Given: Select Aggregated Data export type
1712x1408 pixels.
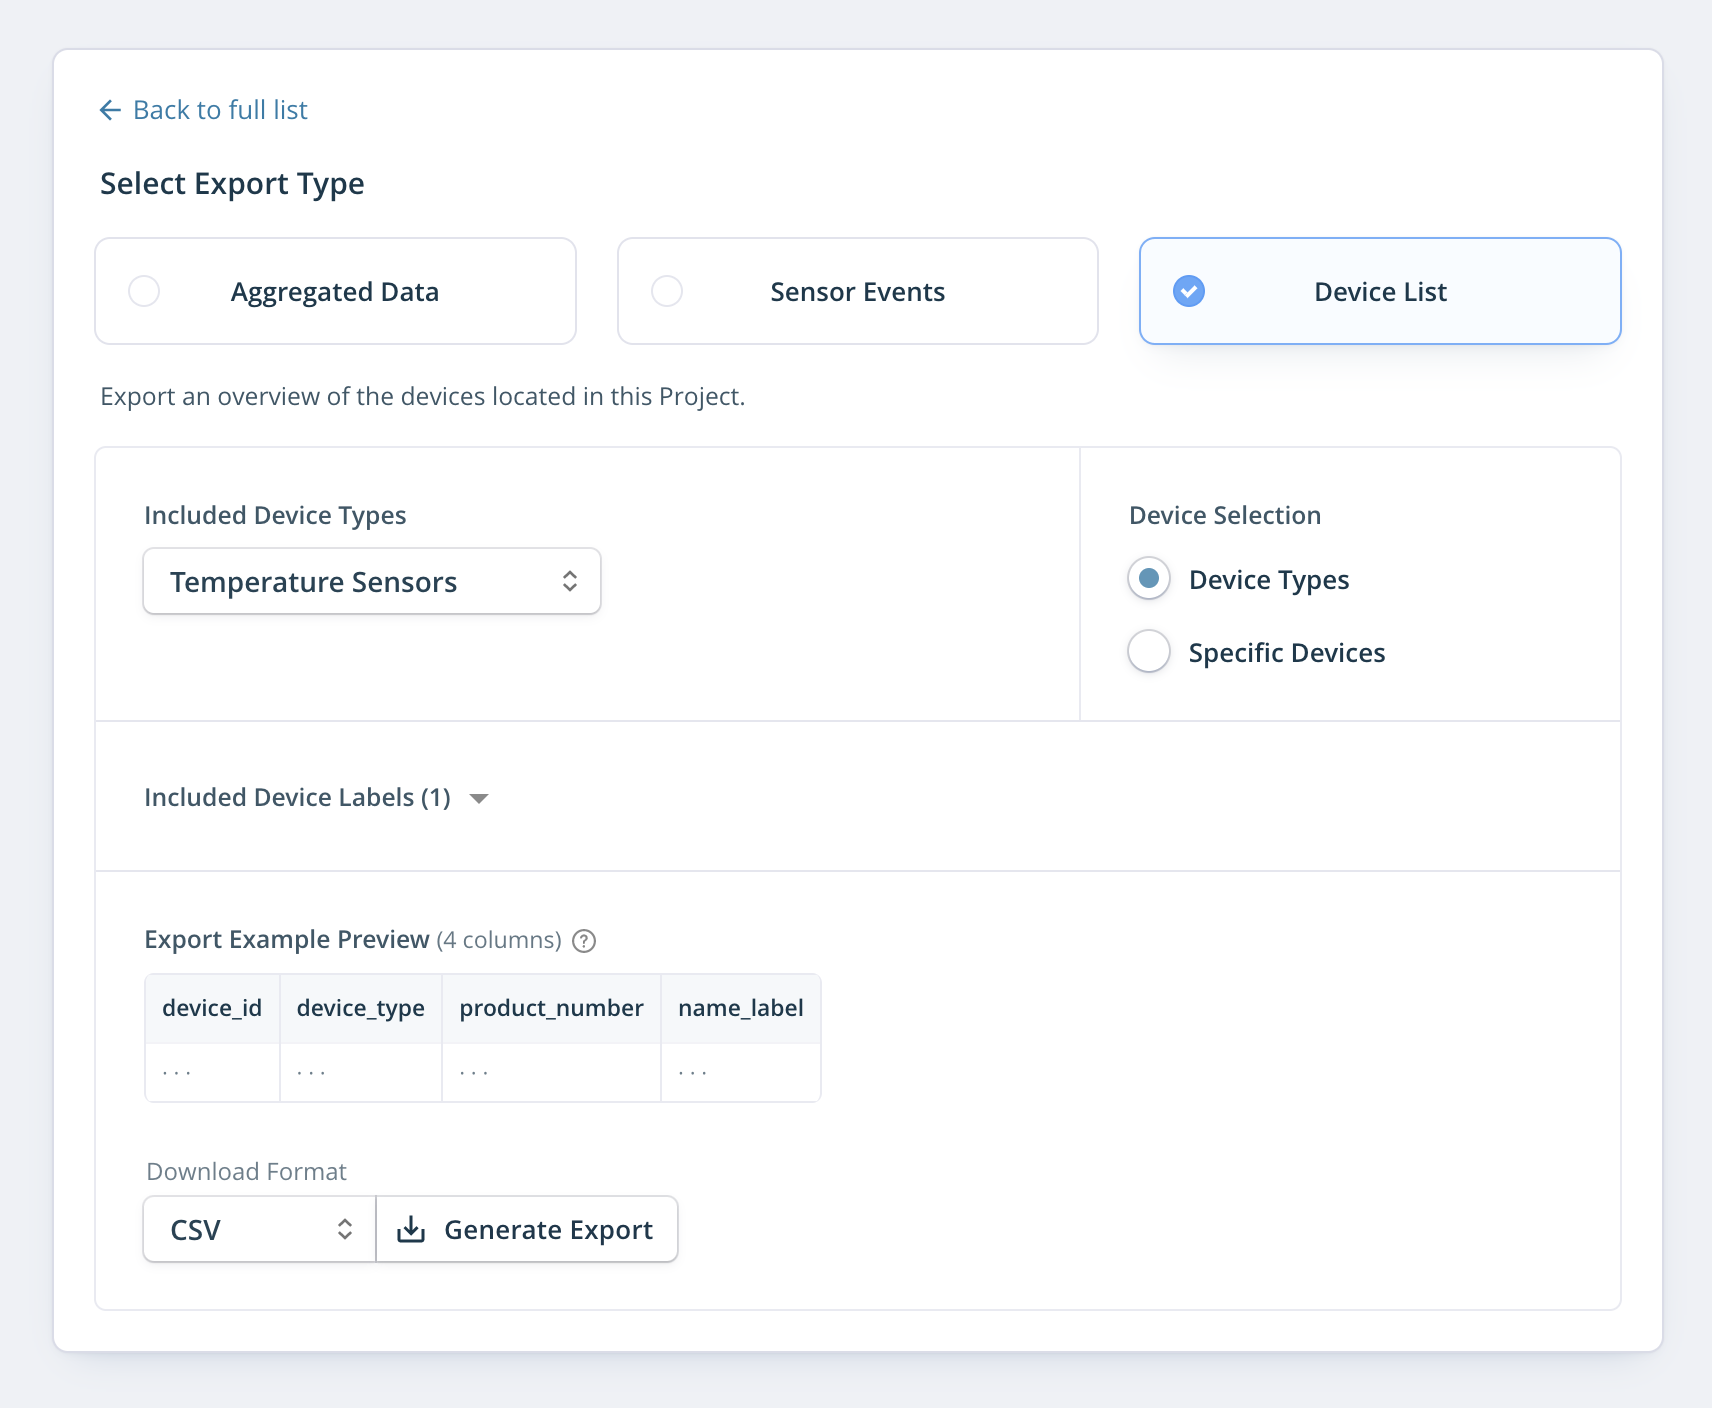Looking at the screenshot, I should 335,291.
